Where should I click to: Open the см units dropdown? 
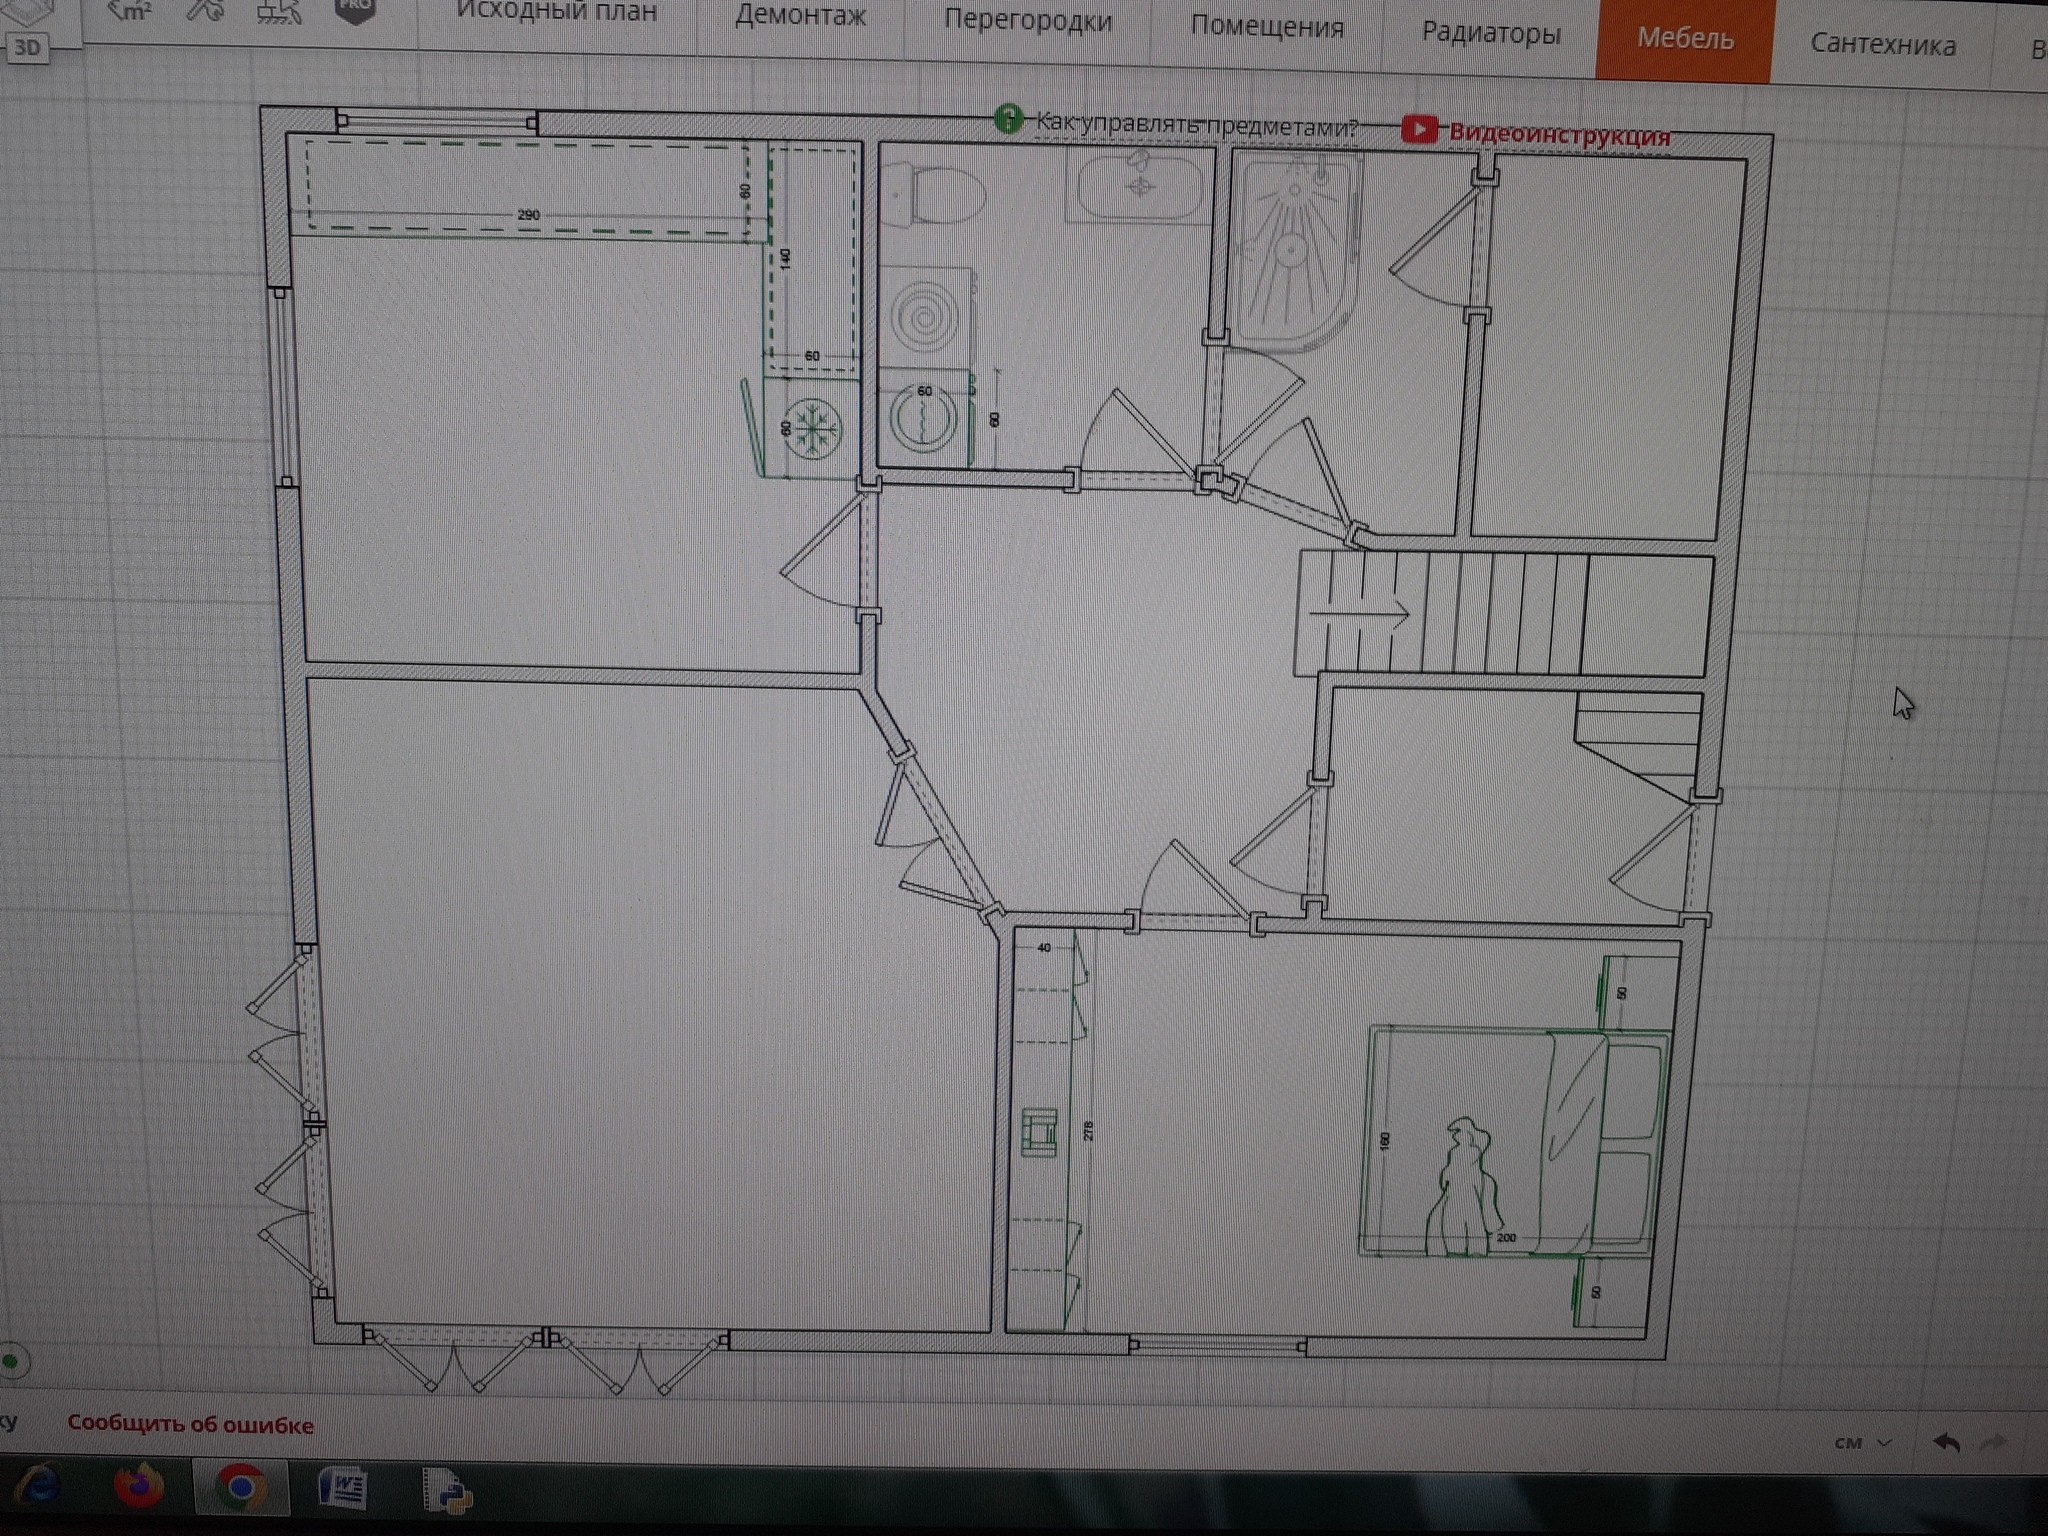pyautogui.click(x=1862, y=1442)
